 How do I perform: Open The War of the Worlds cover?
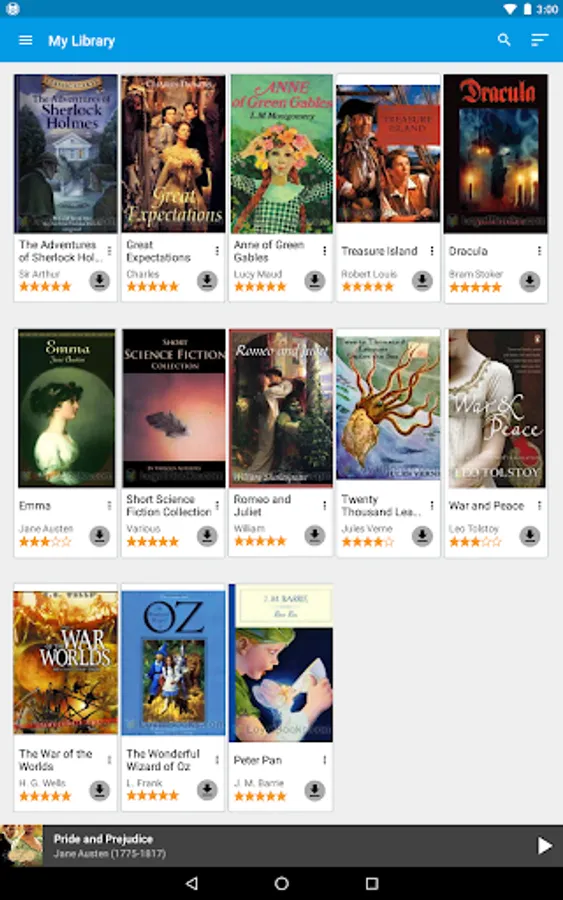point(65,662)
